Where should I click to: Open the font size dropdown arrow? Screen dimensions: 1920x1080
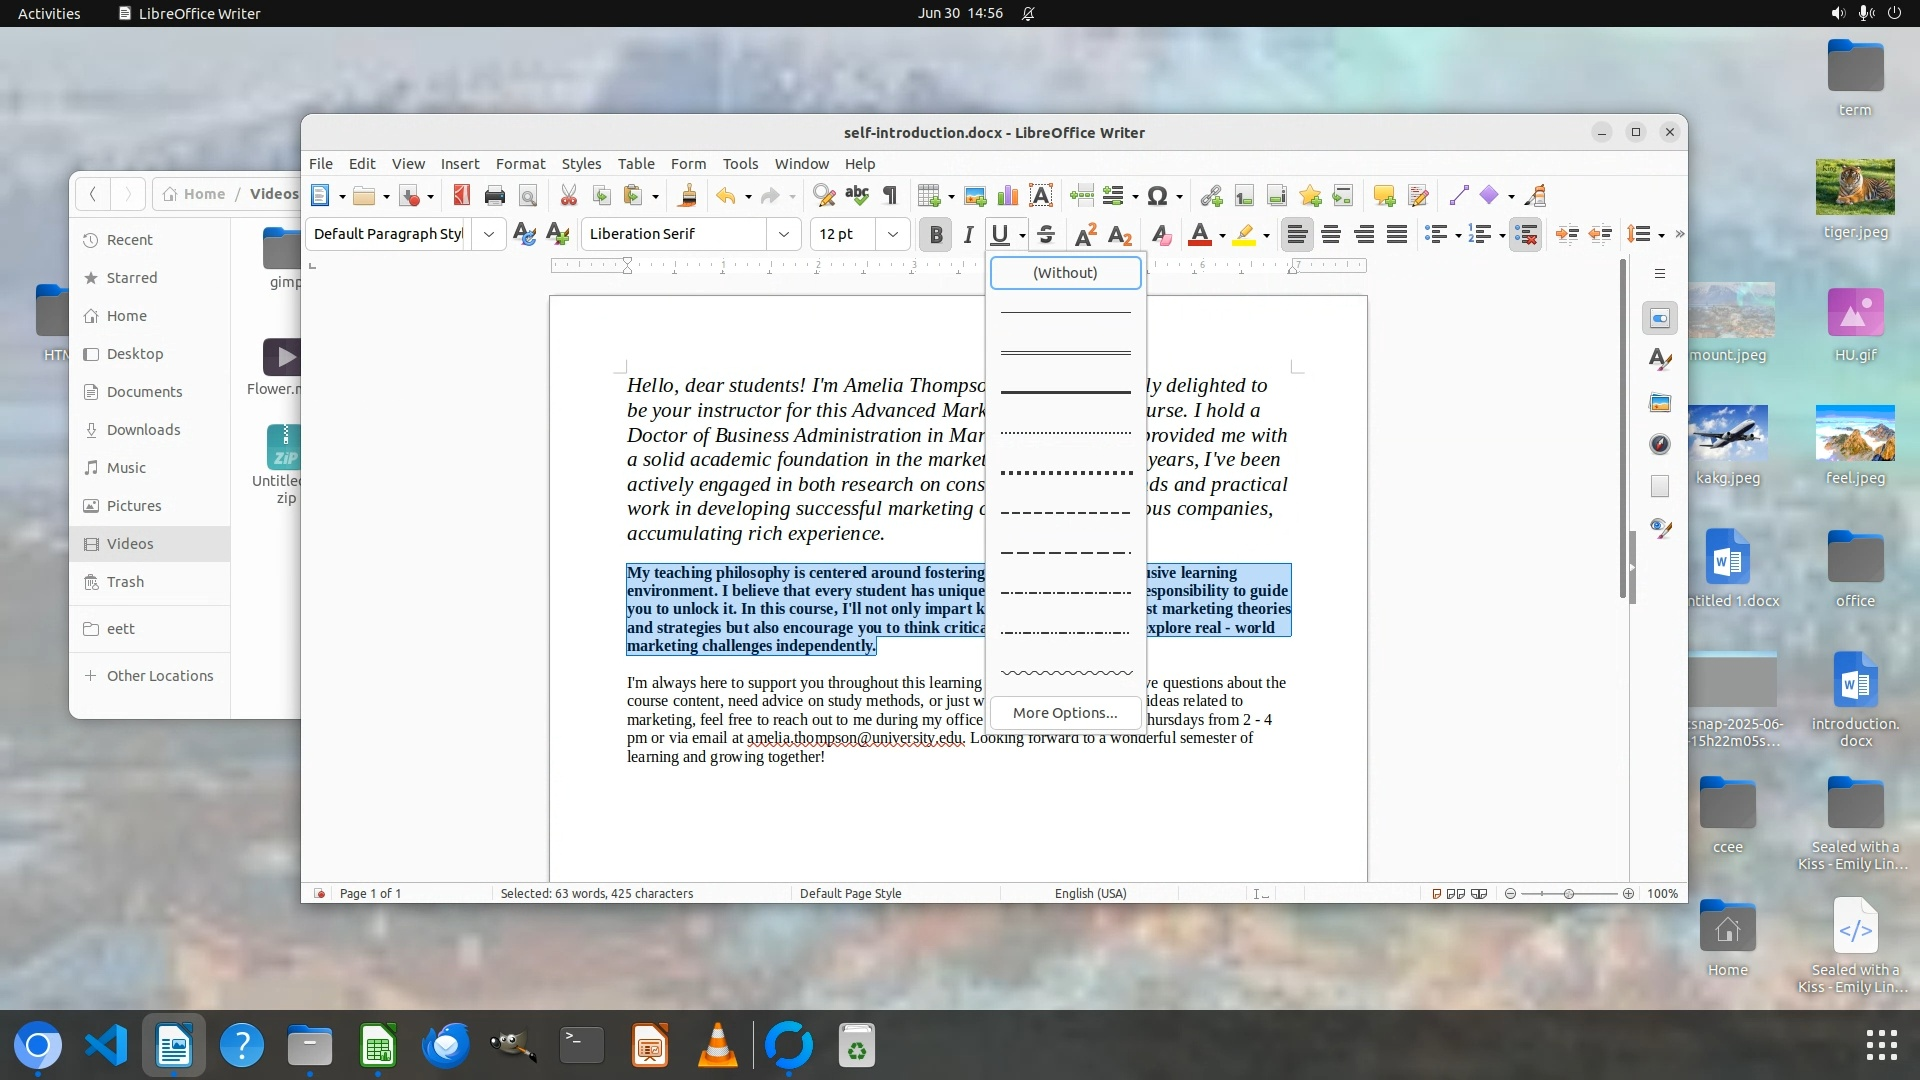[893, 234]
